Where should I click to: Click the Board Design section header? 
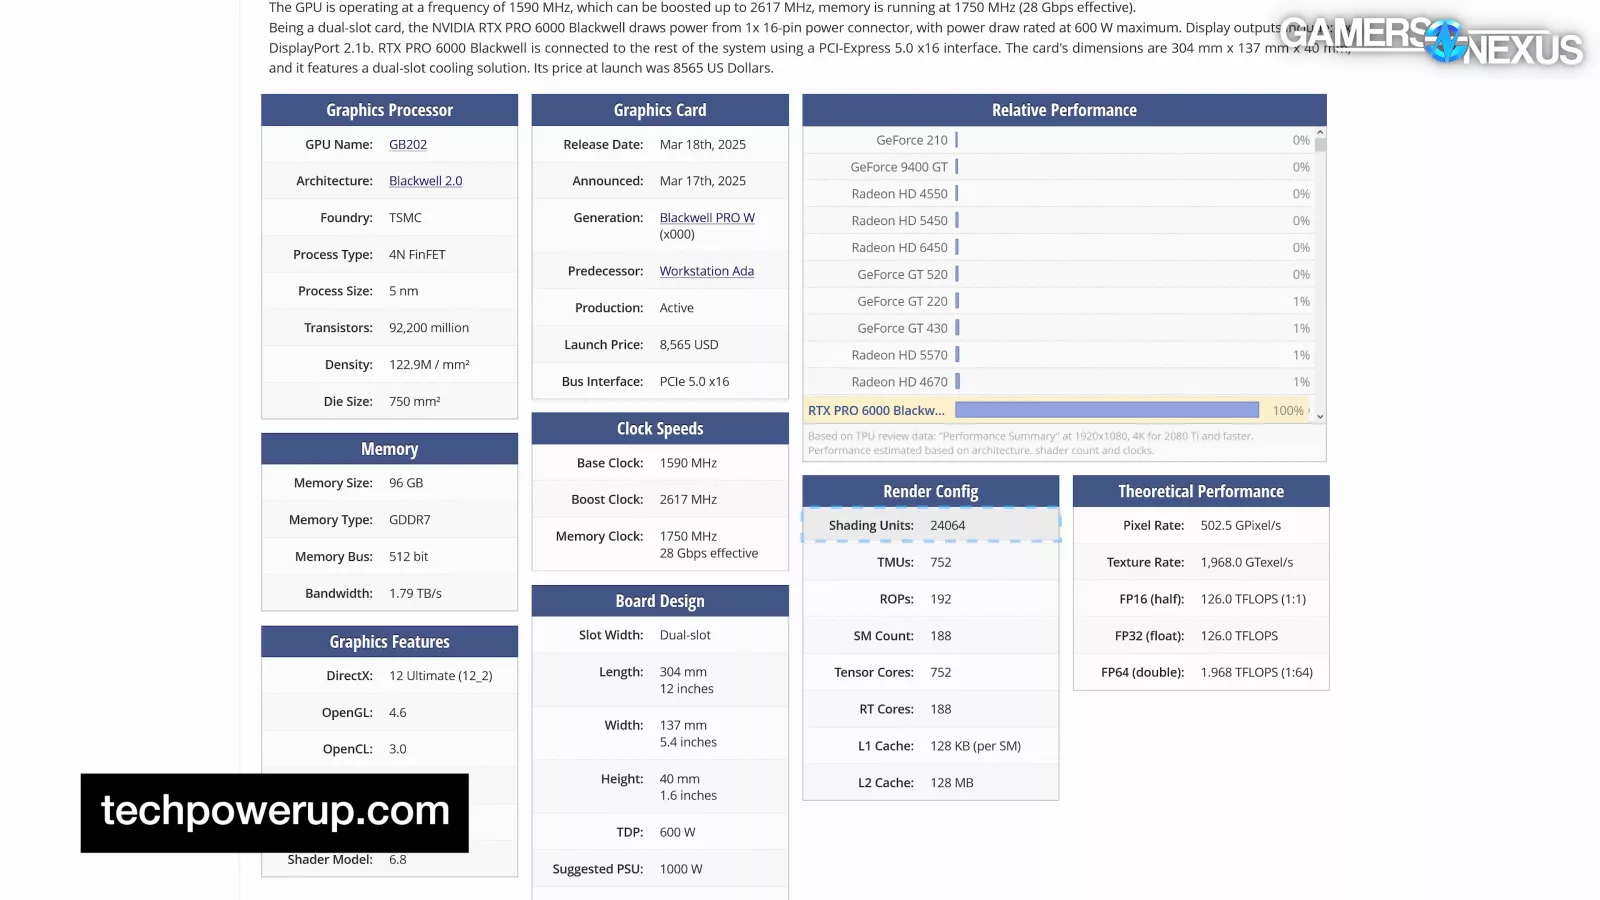(659, 601)
